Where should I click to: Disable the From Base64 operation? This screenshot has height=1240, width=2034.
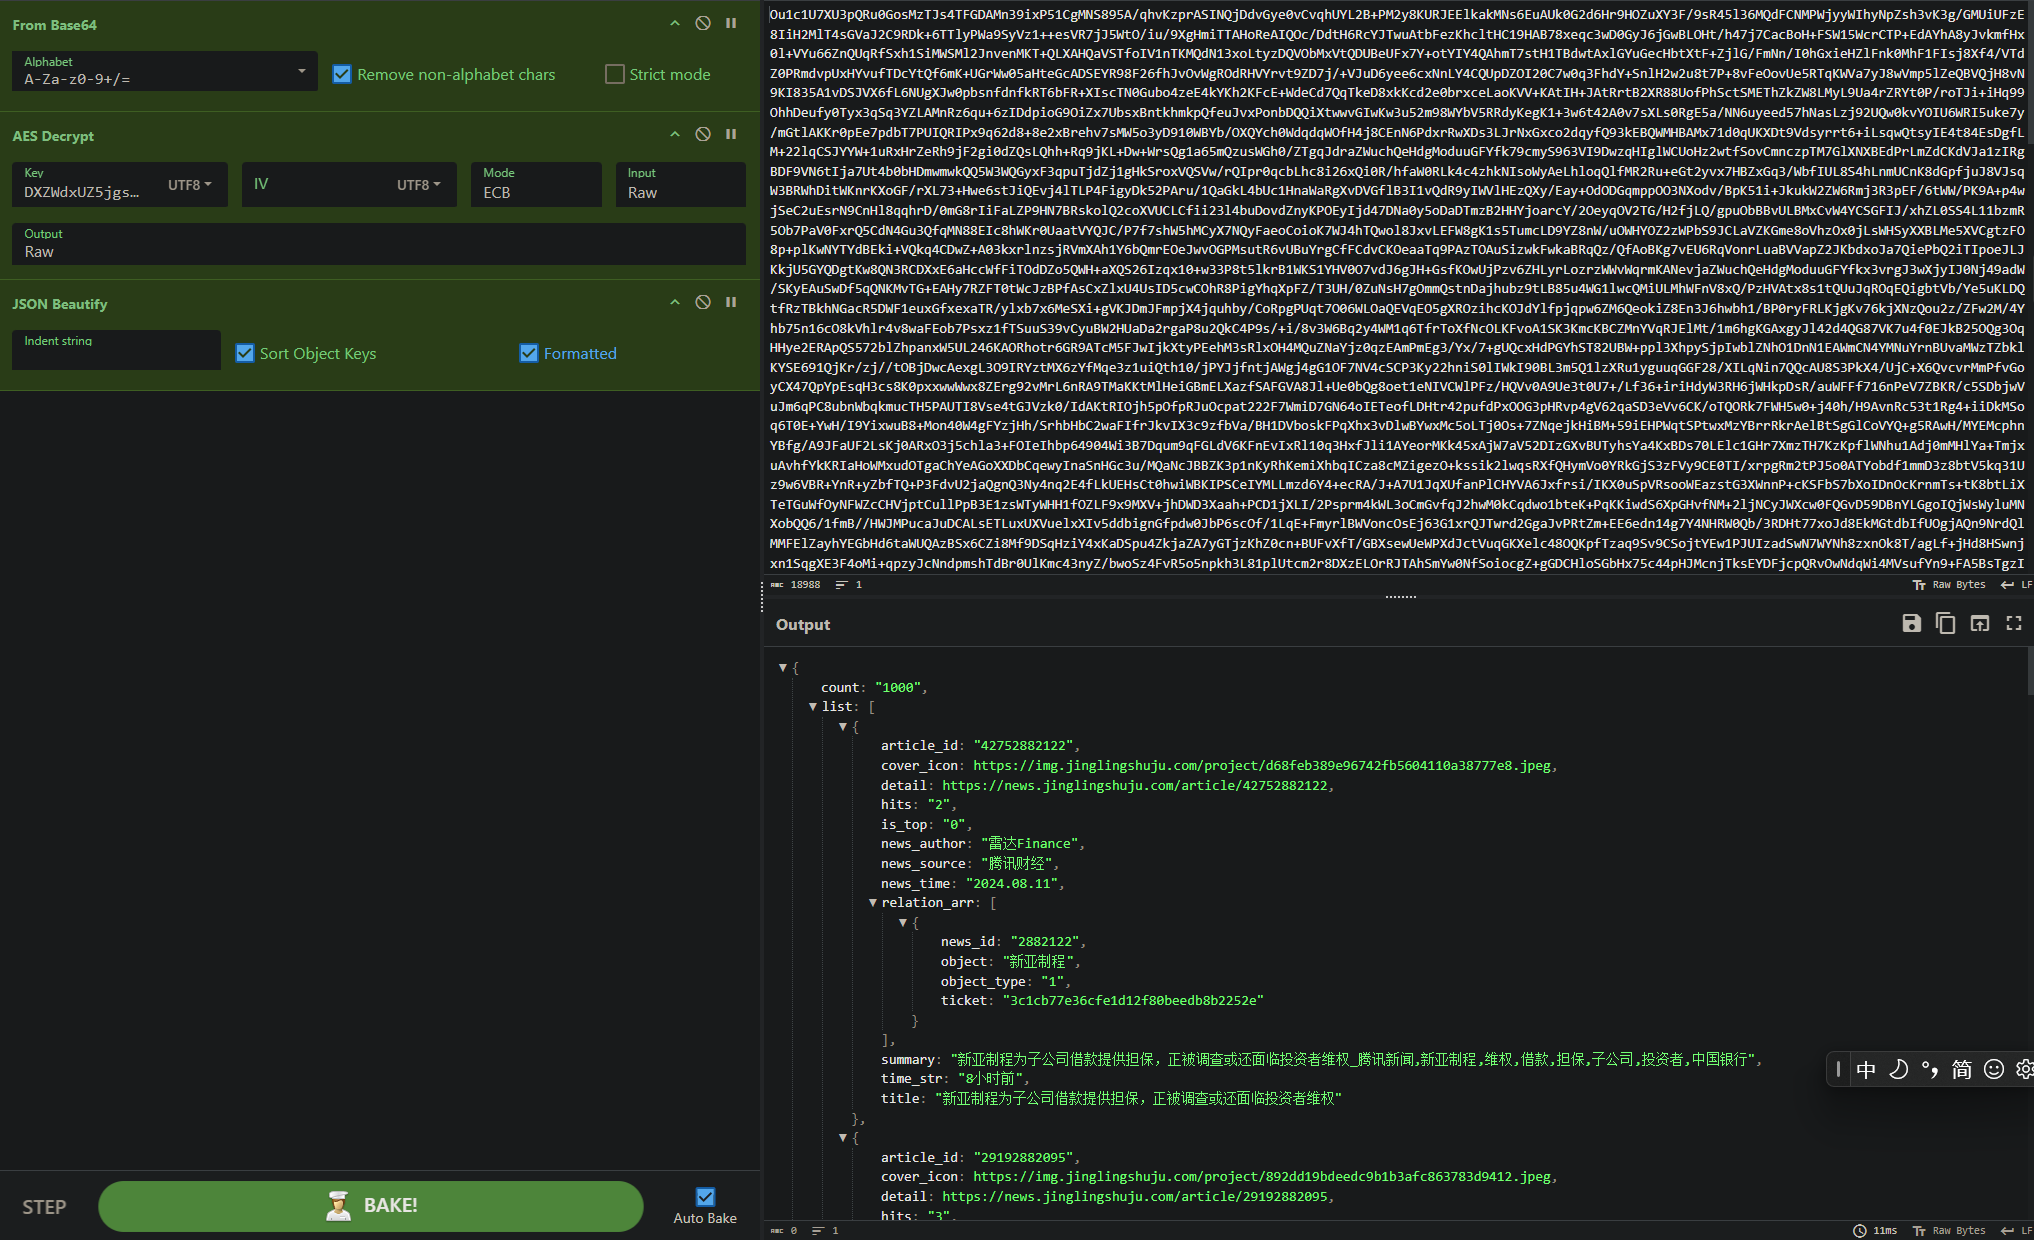703,23
